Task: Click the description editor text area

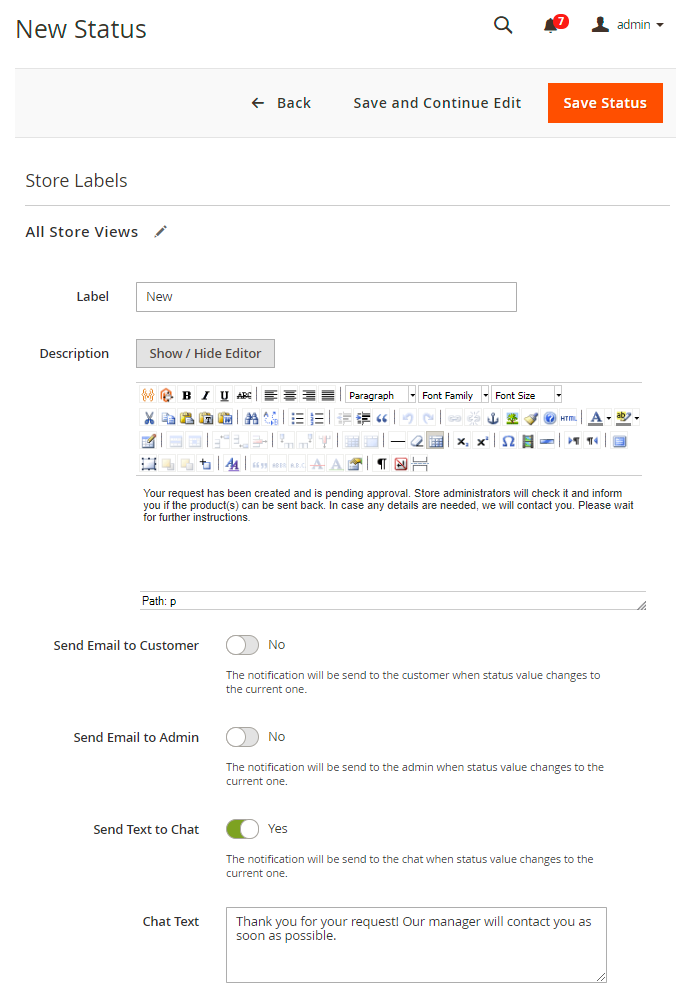Action: click(391, 534)
